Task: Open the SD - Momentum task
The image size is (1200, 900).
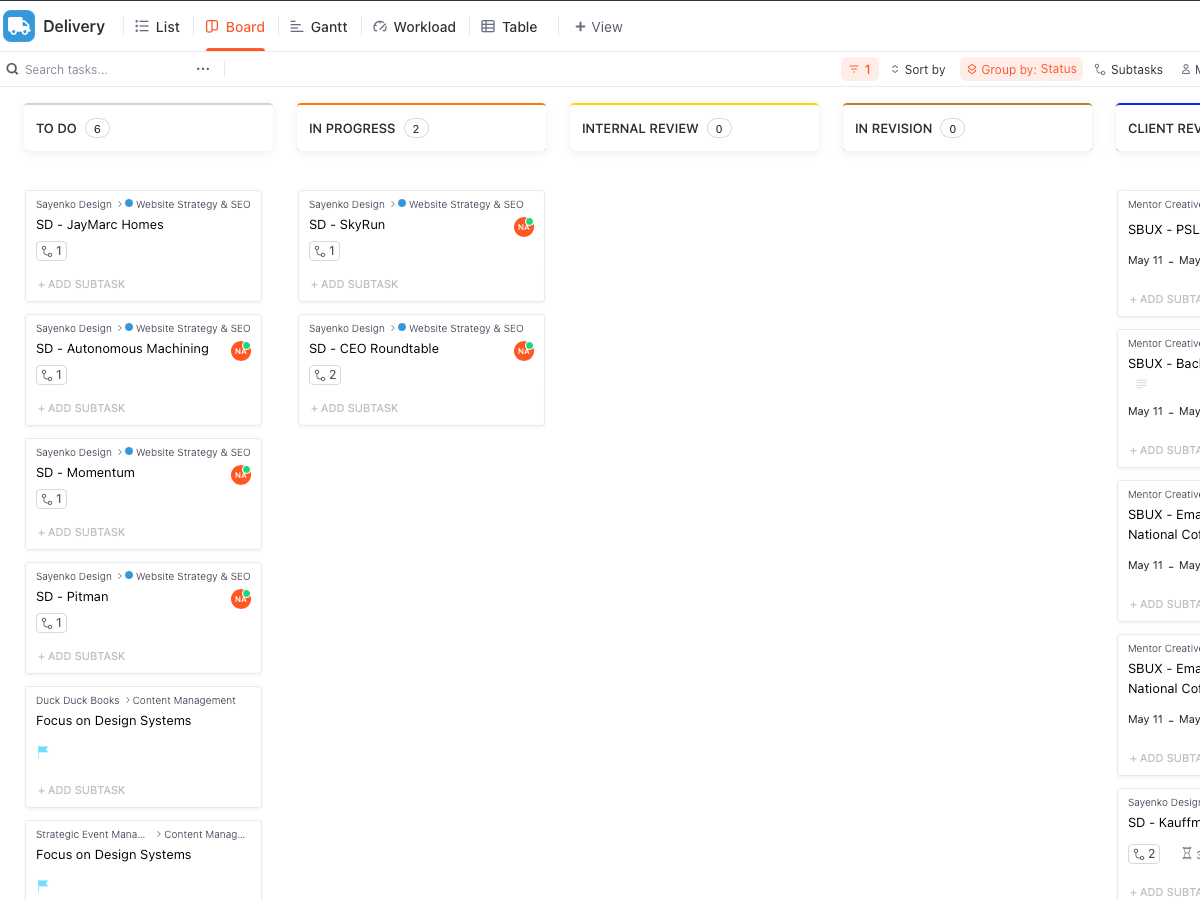Action: (85, 473)
